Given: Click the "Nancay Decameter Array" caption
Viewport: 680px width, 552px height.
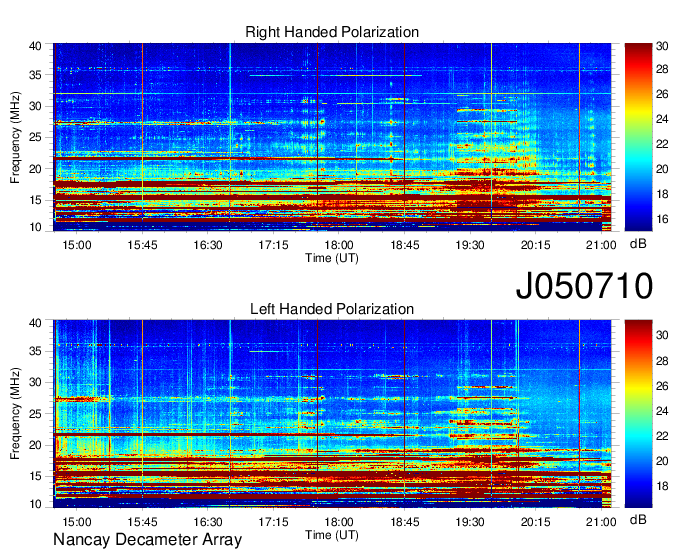Looking at the screenshot, I should click(x=147, y=540).
